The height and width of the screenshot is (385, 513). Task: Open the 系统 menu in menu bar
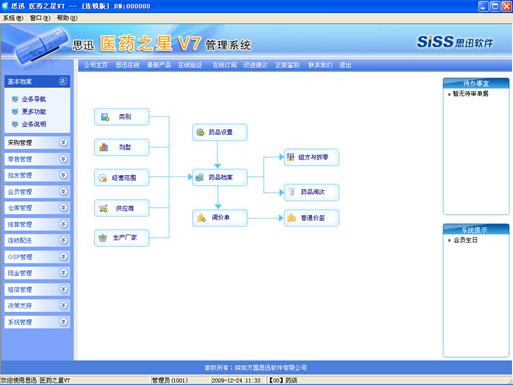click(13, 18)
